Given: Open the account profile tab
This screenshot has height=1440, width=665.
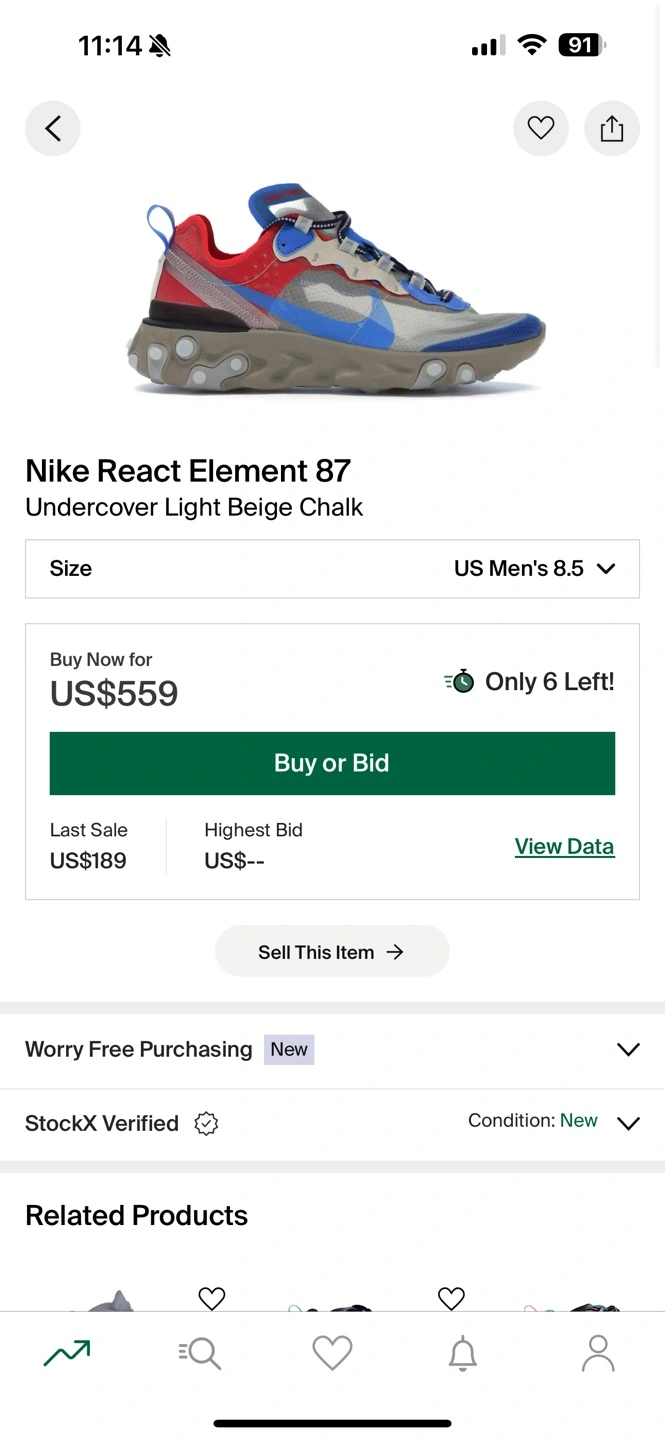Looking at the screenshot, I should coord(598,1354).
